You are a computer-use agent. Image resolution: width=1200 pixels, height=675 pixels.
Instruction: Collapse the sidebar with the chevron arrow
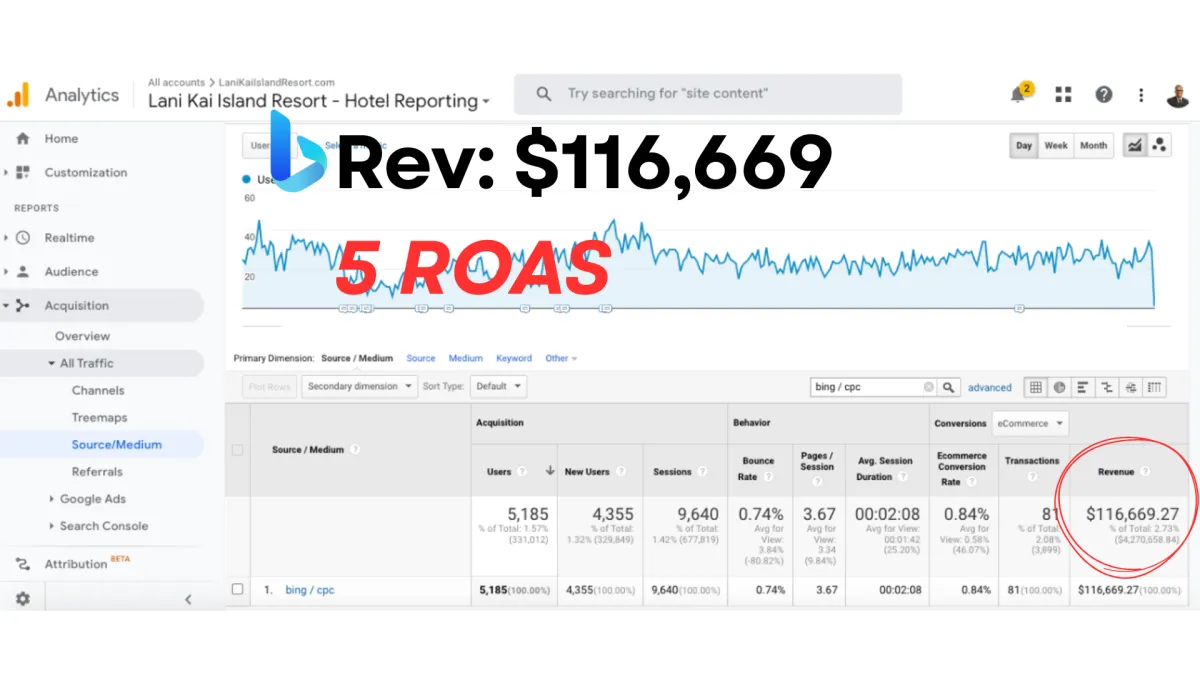189,600
